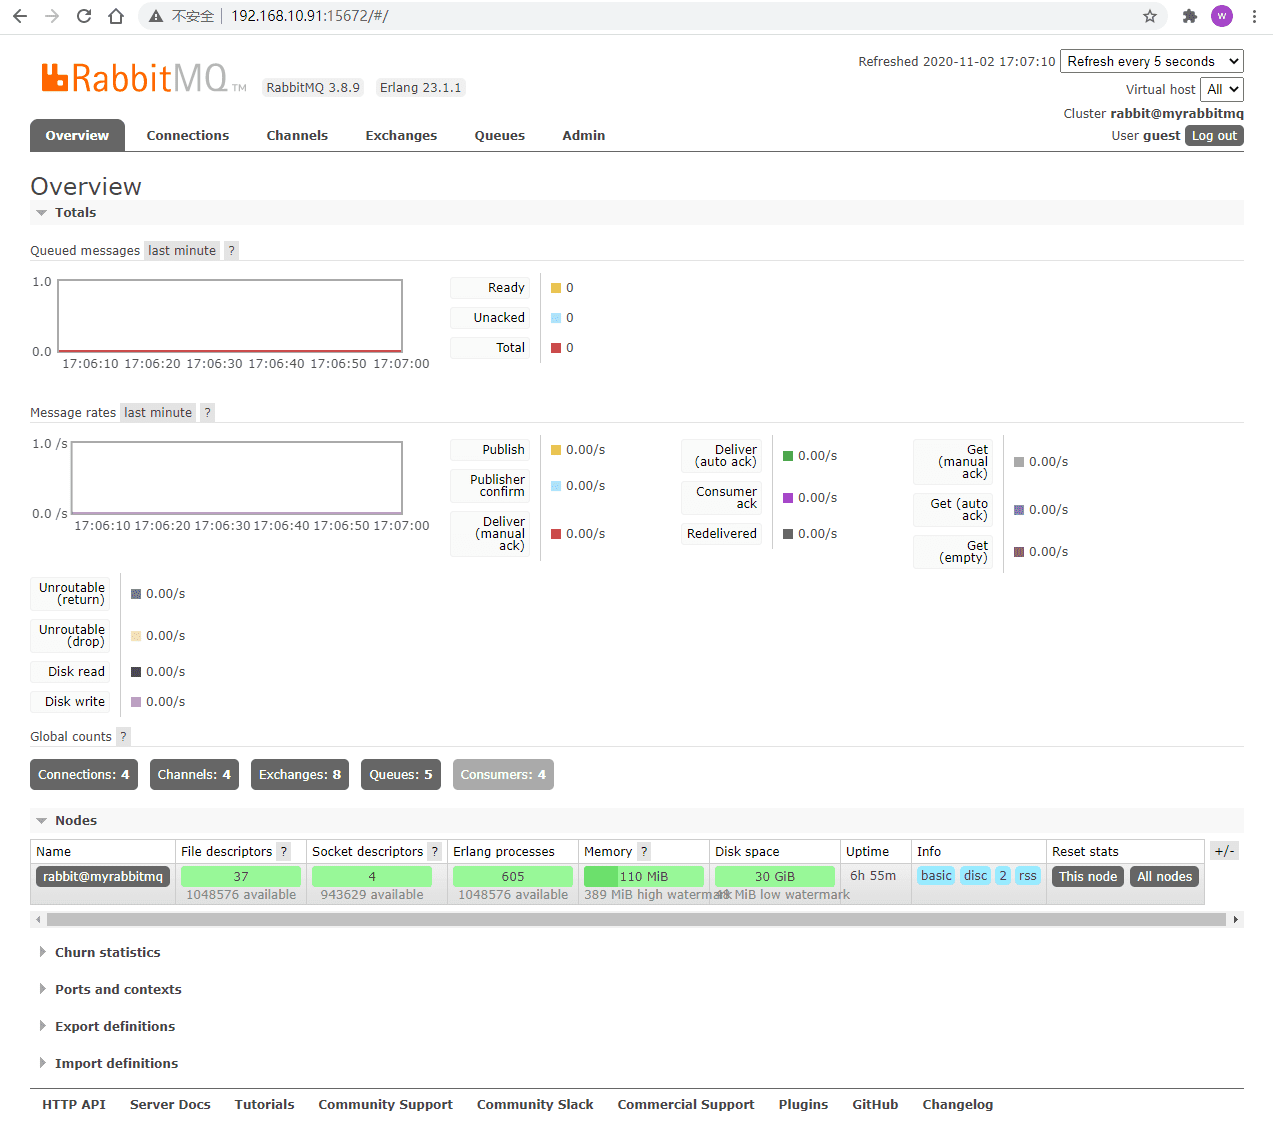
Task: Open rabbit@myrabbitmq node details
Action: pyautogui.click(x=103, y=877)
